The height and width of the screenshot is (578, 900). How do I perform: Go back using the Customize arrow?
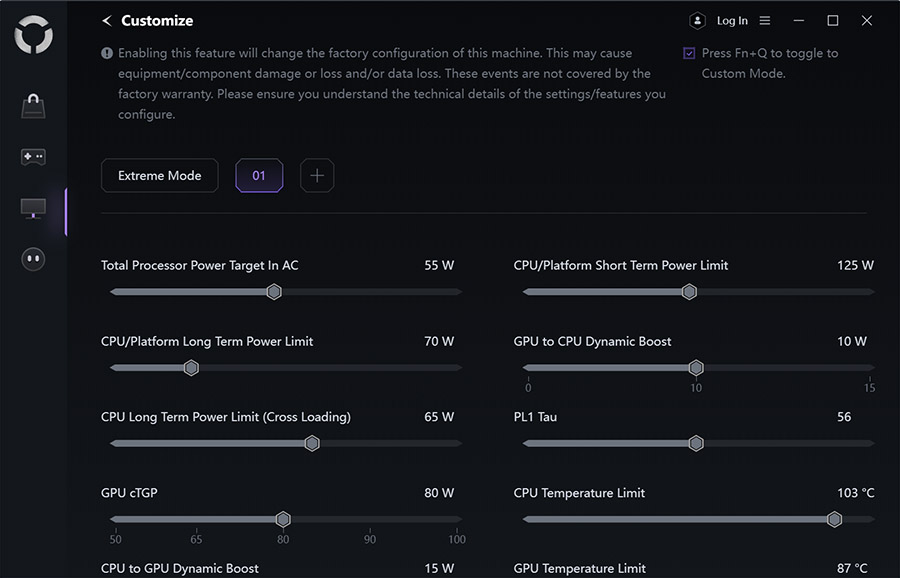click(x=107, y=21)
